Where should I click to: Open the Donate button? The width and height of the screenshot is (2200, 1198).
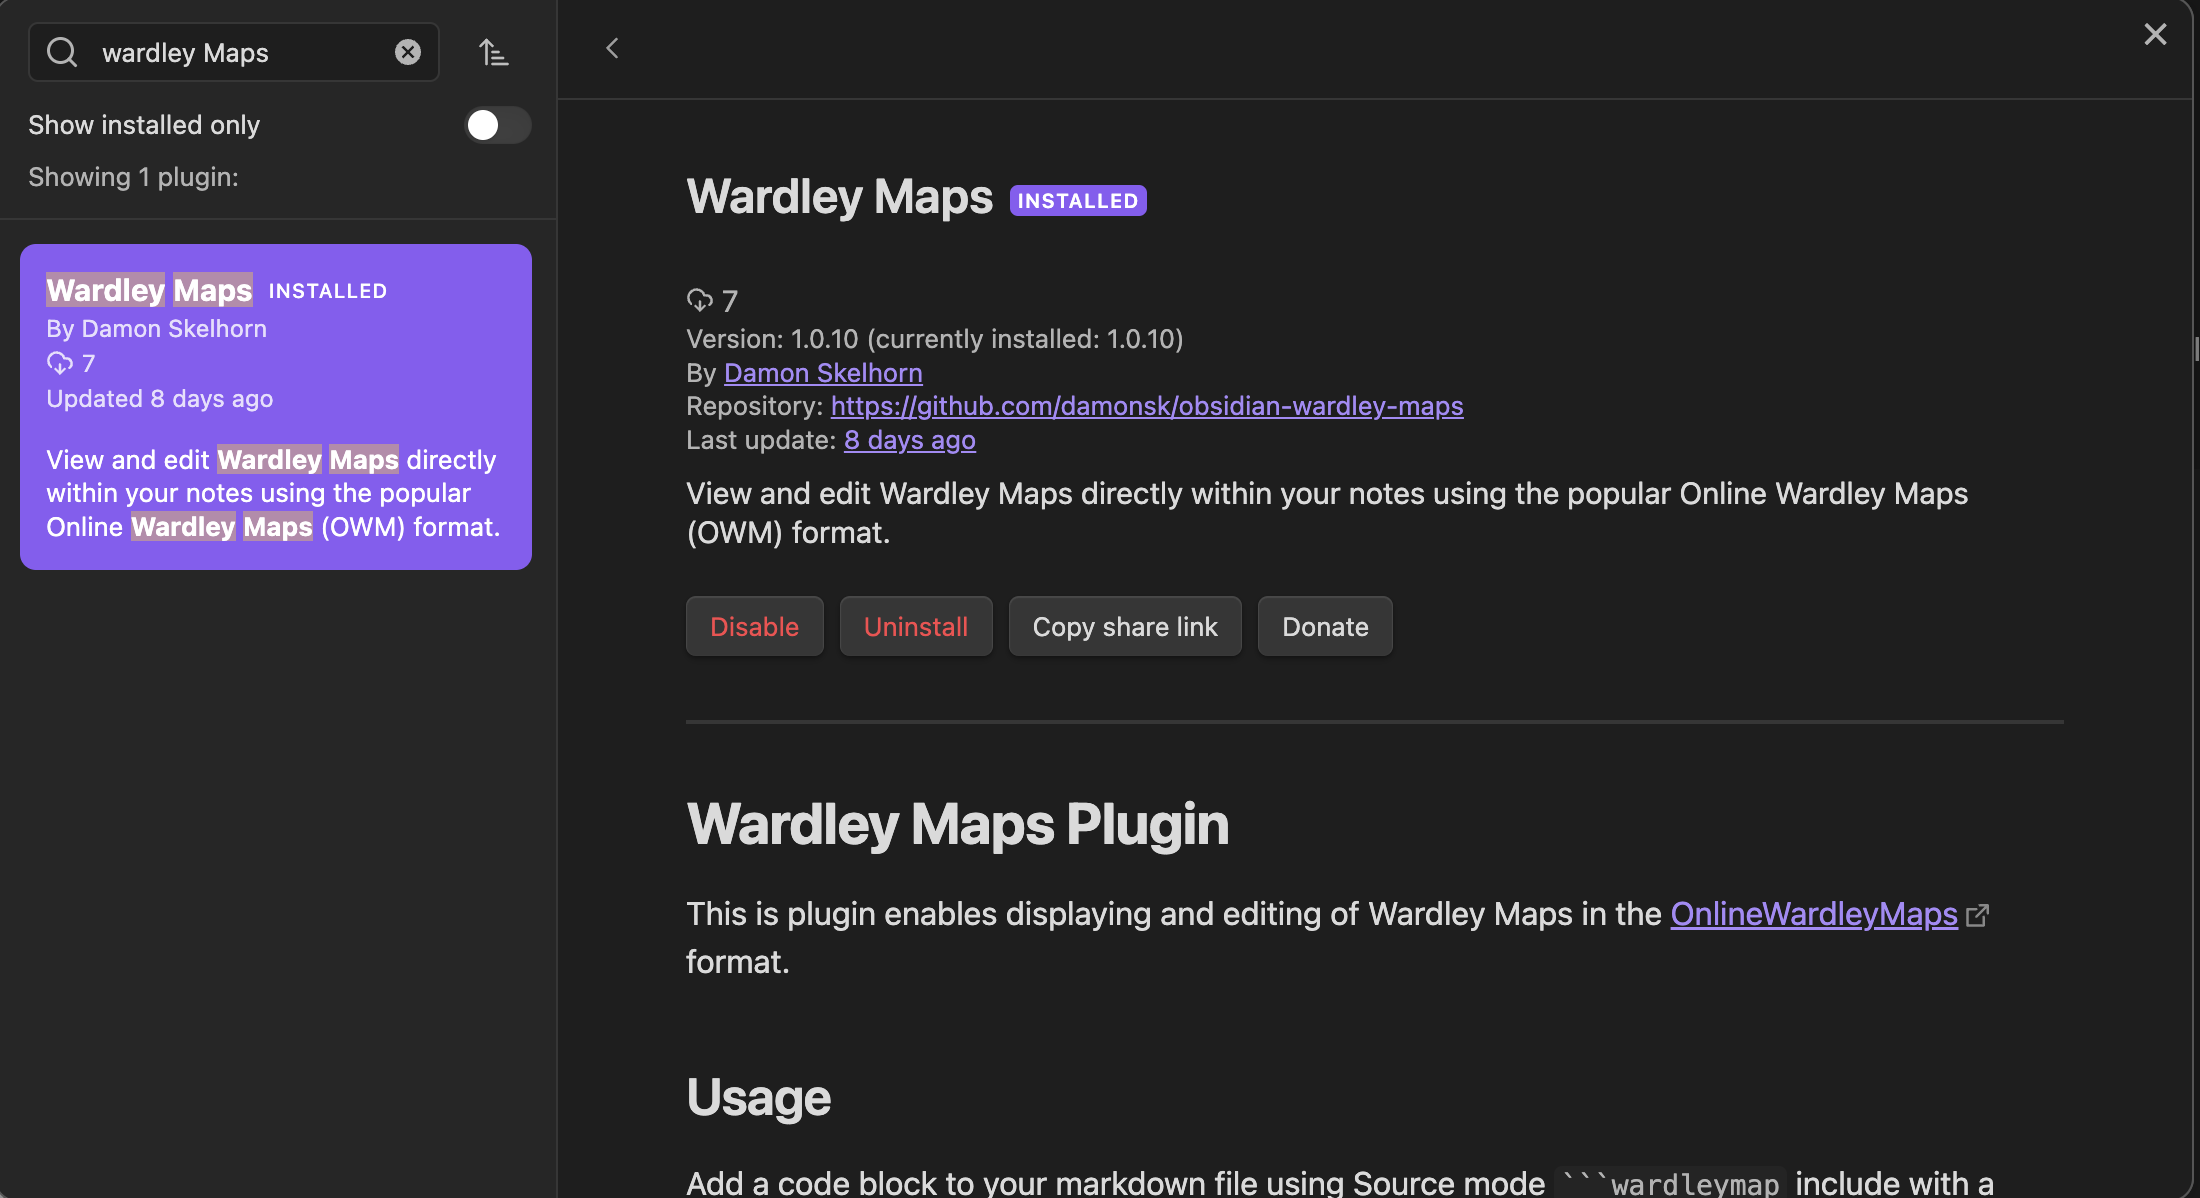[1325, 627]
